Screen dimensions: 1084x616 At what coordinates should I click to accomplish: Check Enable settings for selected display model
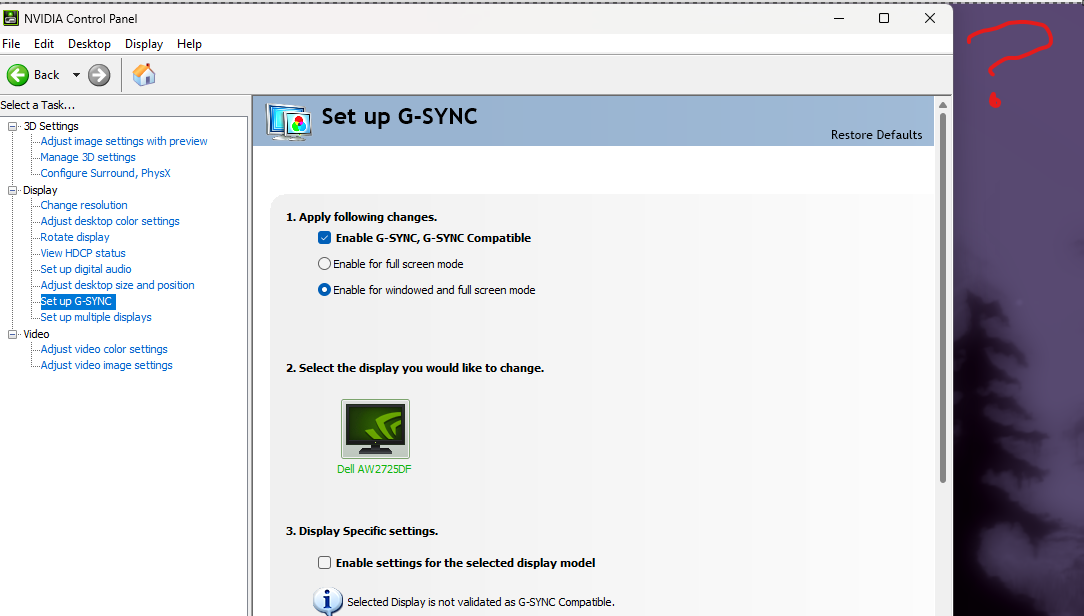[324, 563]
